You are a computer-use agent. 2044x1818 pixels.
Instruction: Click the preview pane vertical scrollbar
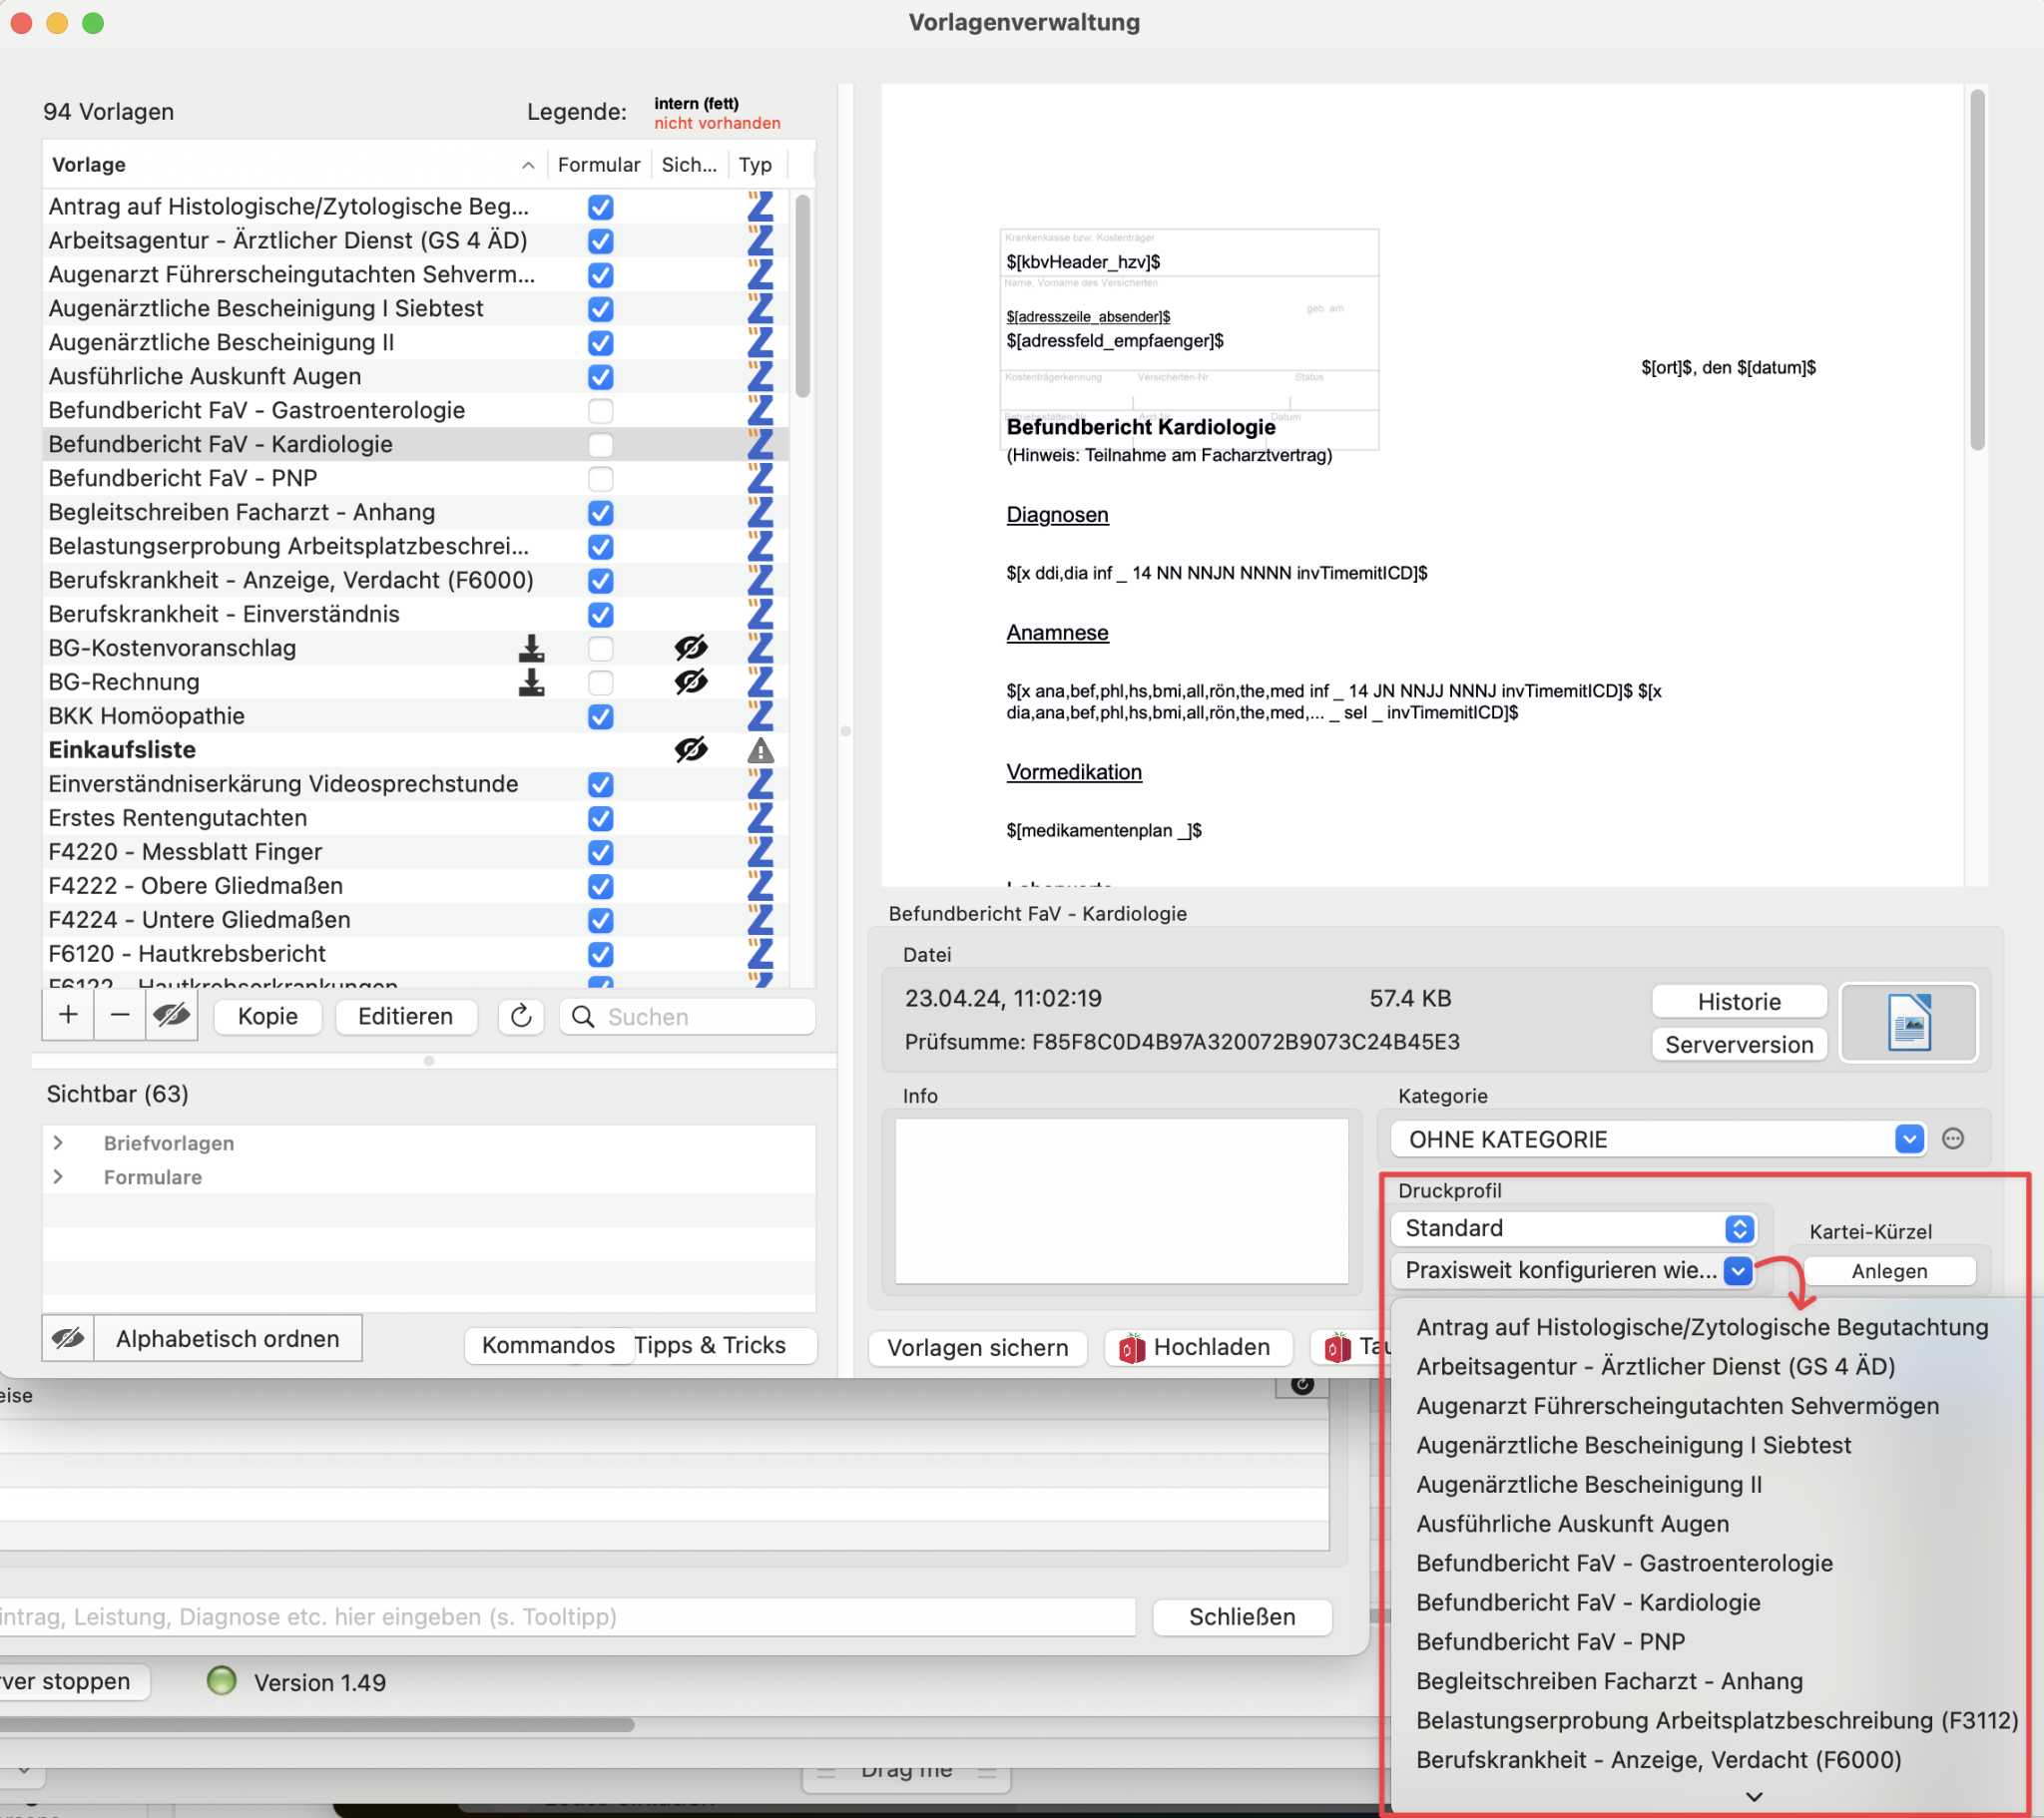[x=1977, y=270]
